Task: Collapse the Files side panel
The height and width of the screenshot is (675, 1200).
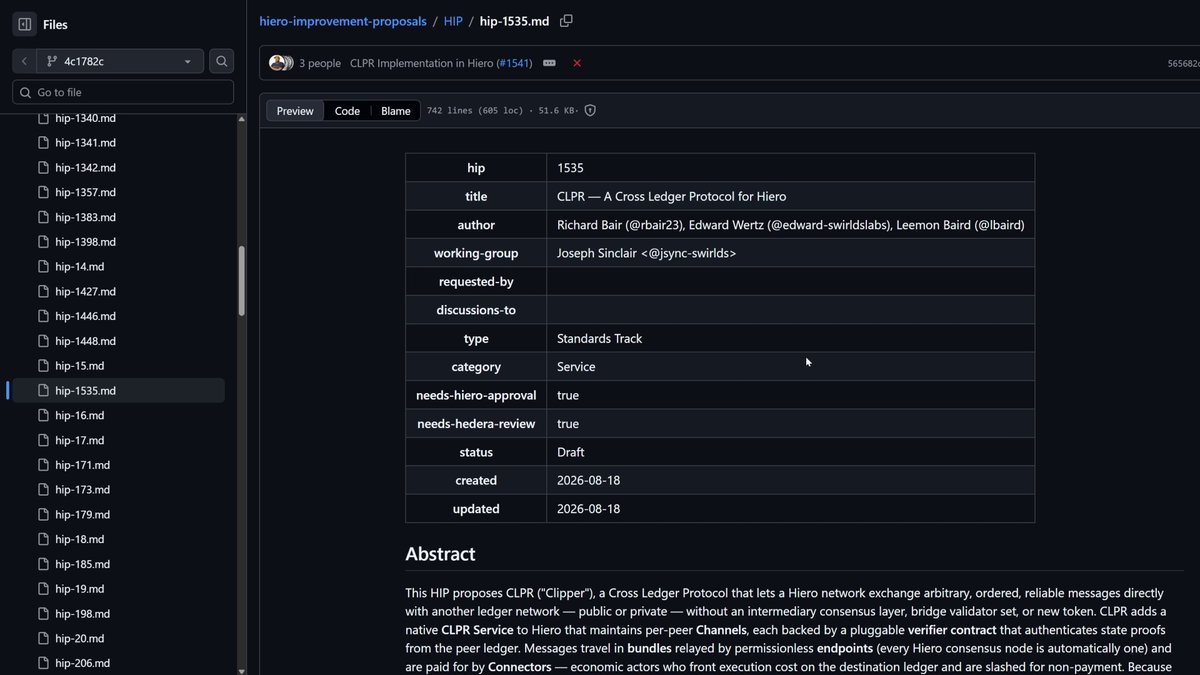Action: click(25, 24)
